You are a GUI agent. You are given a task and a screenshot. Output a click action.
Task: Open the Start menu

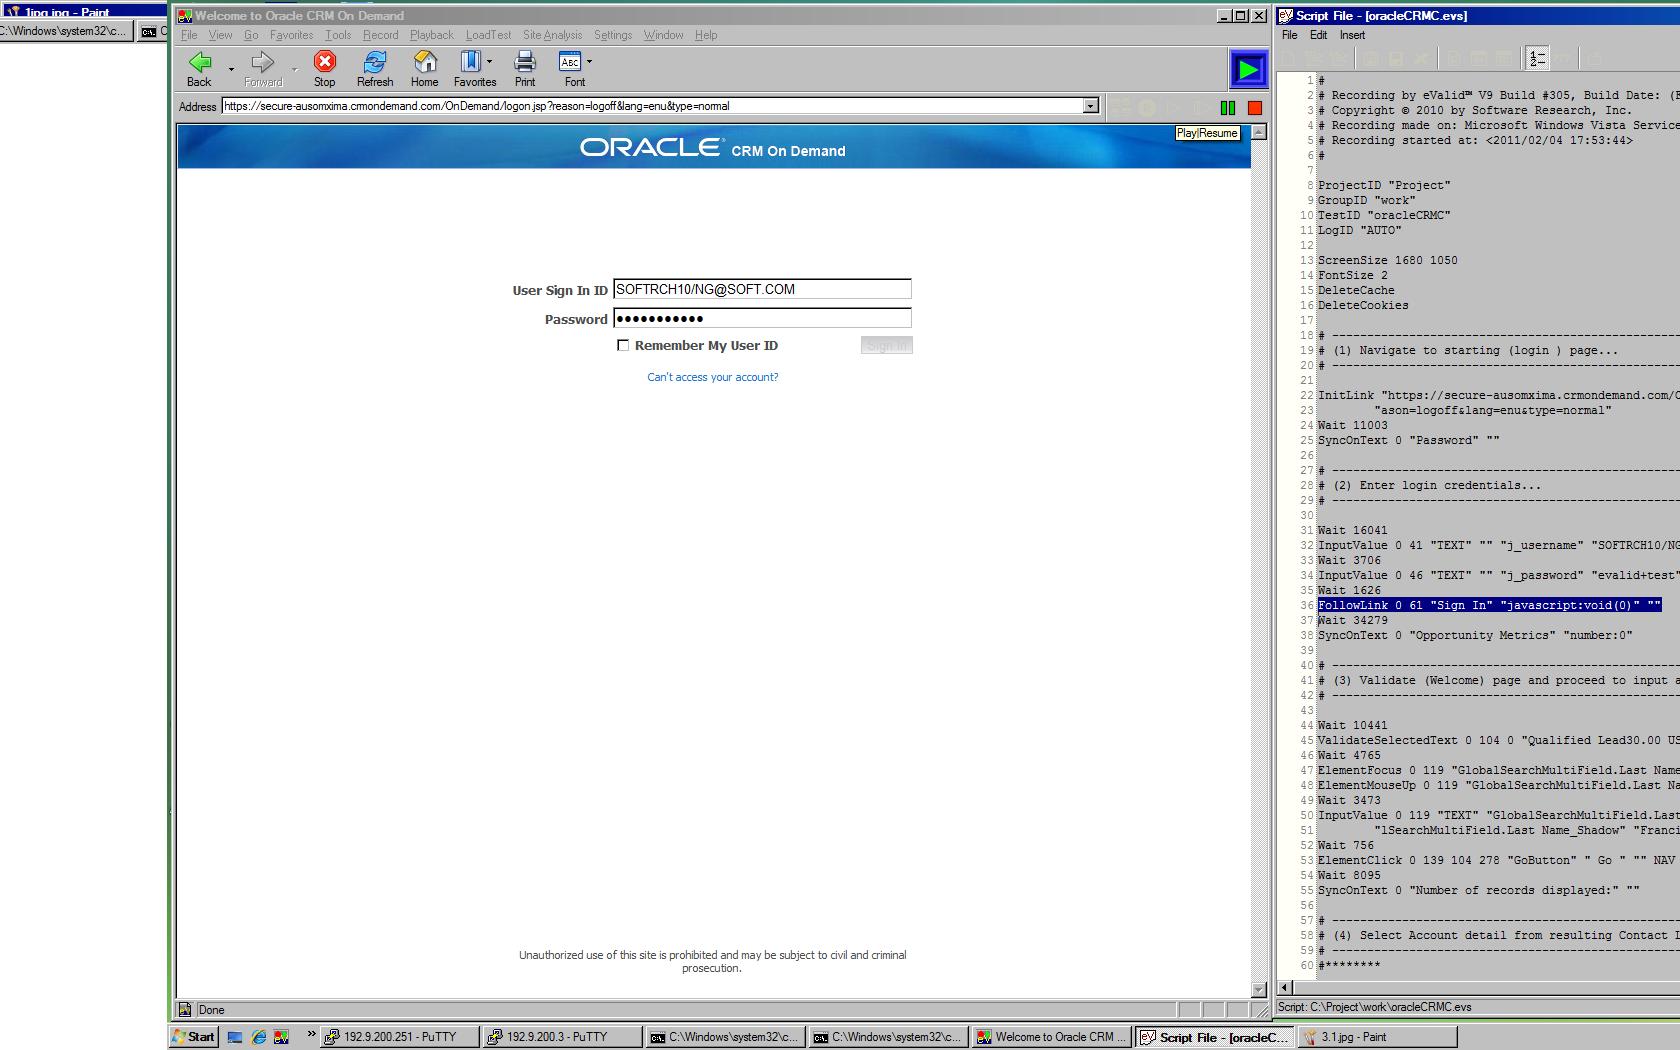click(193, 1037)
